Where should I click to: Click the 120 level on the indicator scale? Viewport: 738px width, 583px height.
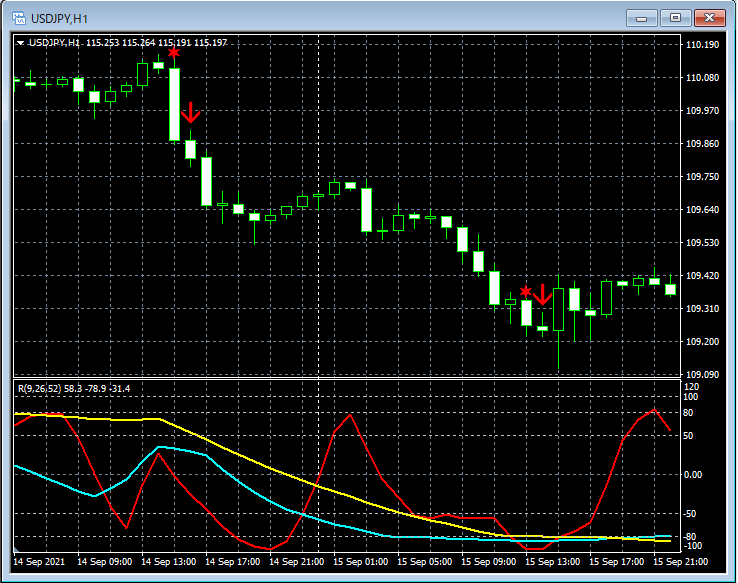[x=692, y=386]
